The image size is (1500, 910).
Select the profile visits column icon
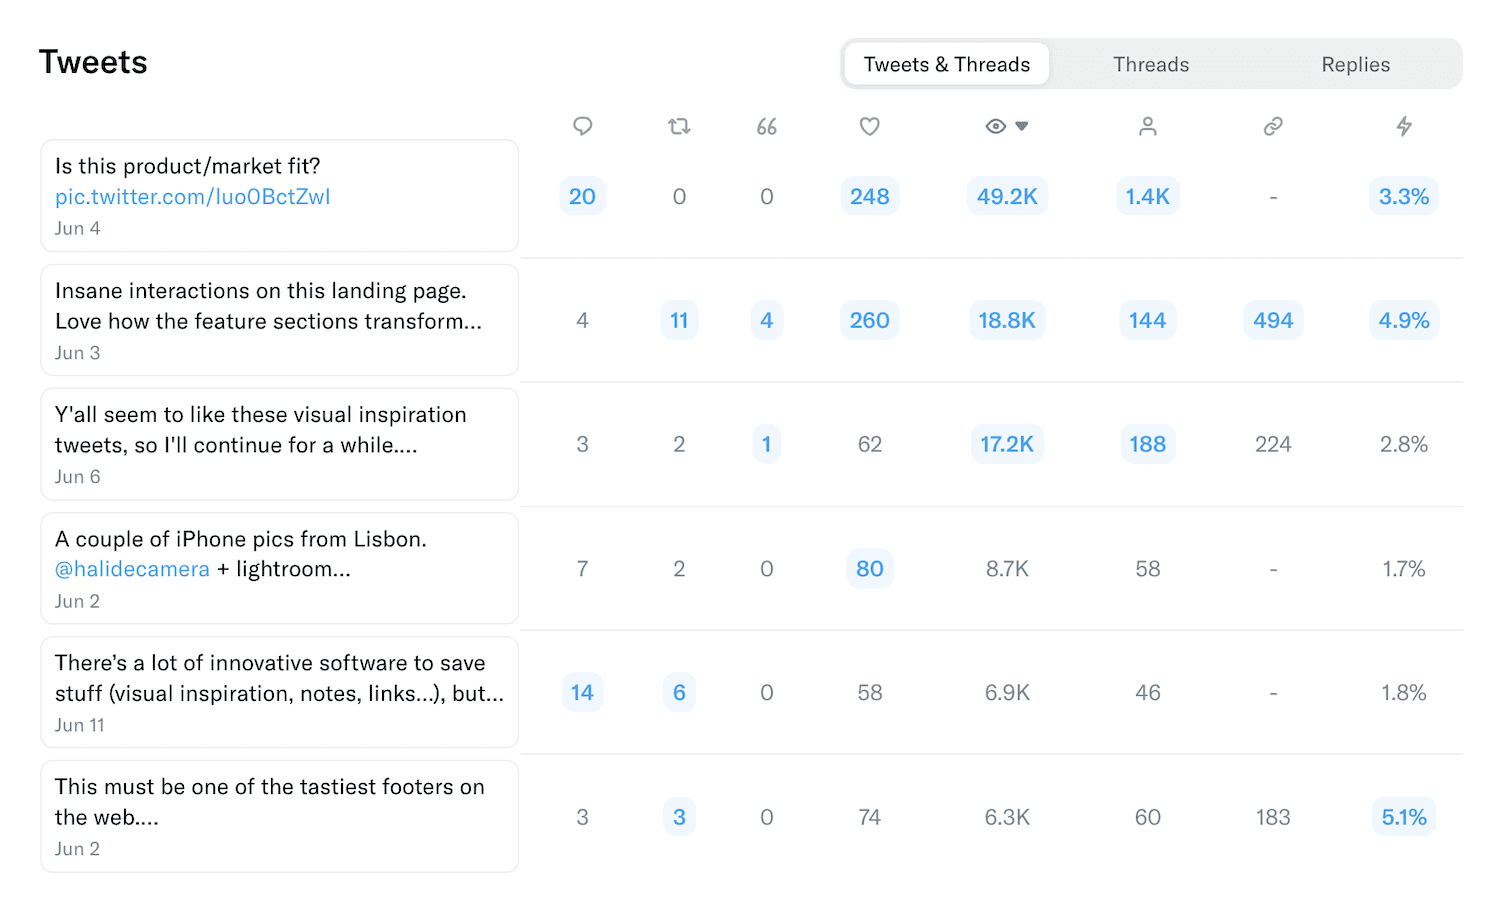[x=1147, y=126]
